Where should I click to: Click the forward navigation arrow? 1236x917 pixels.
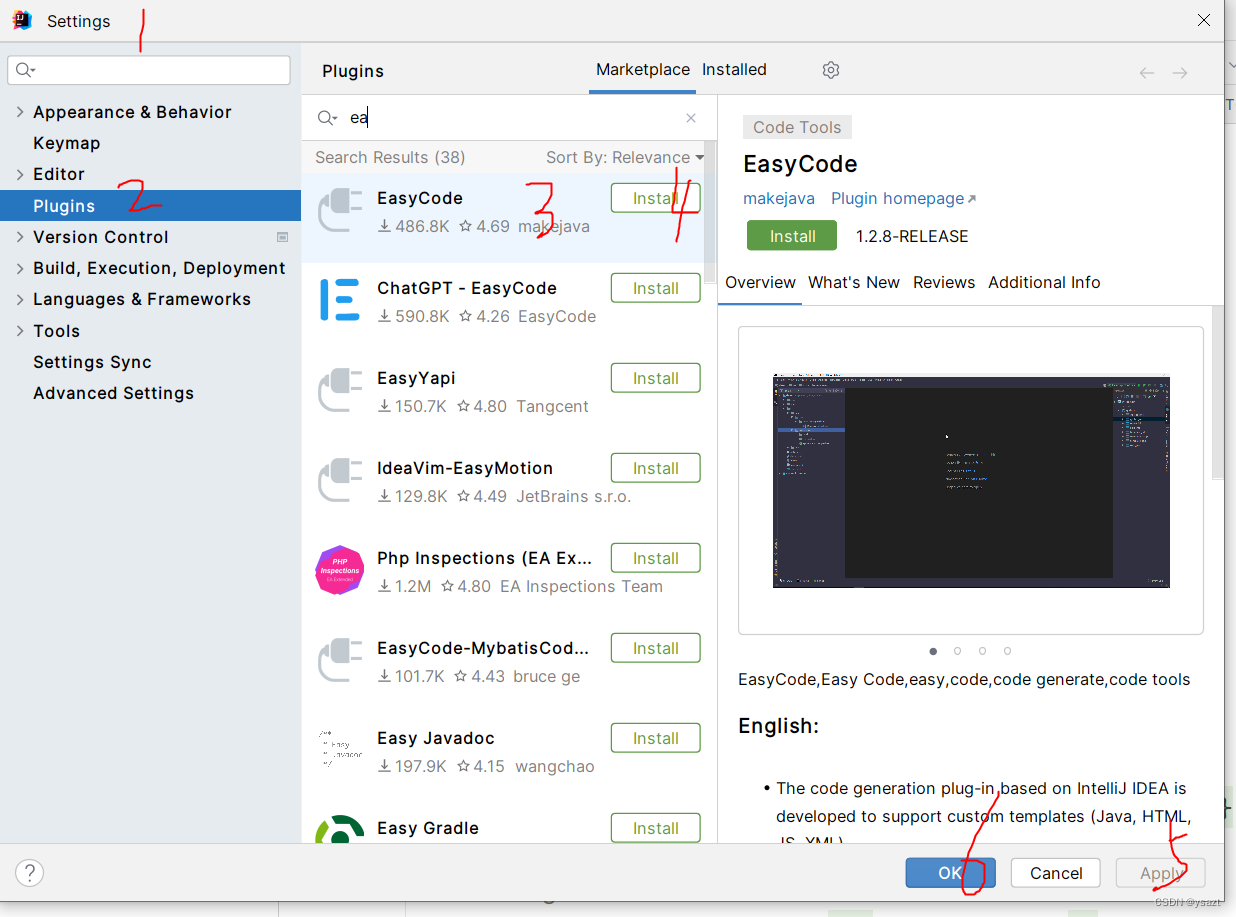pos(1180,72)
